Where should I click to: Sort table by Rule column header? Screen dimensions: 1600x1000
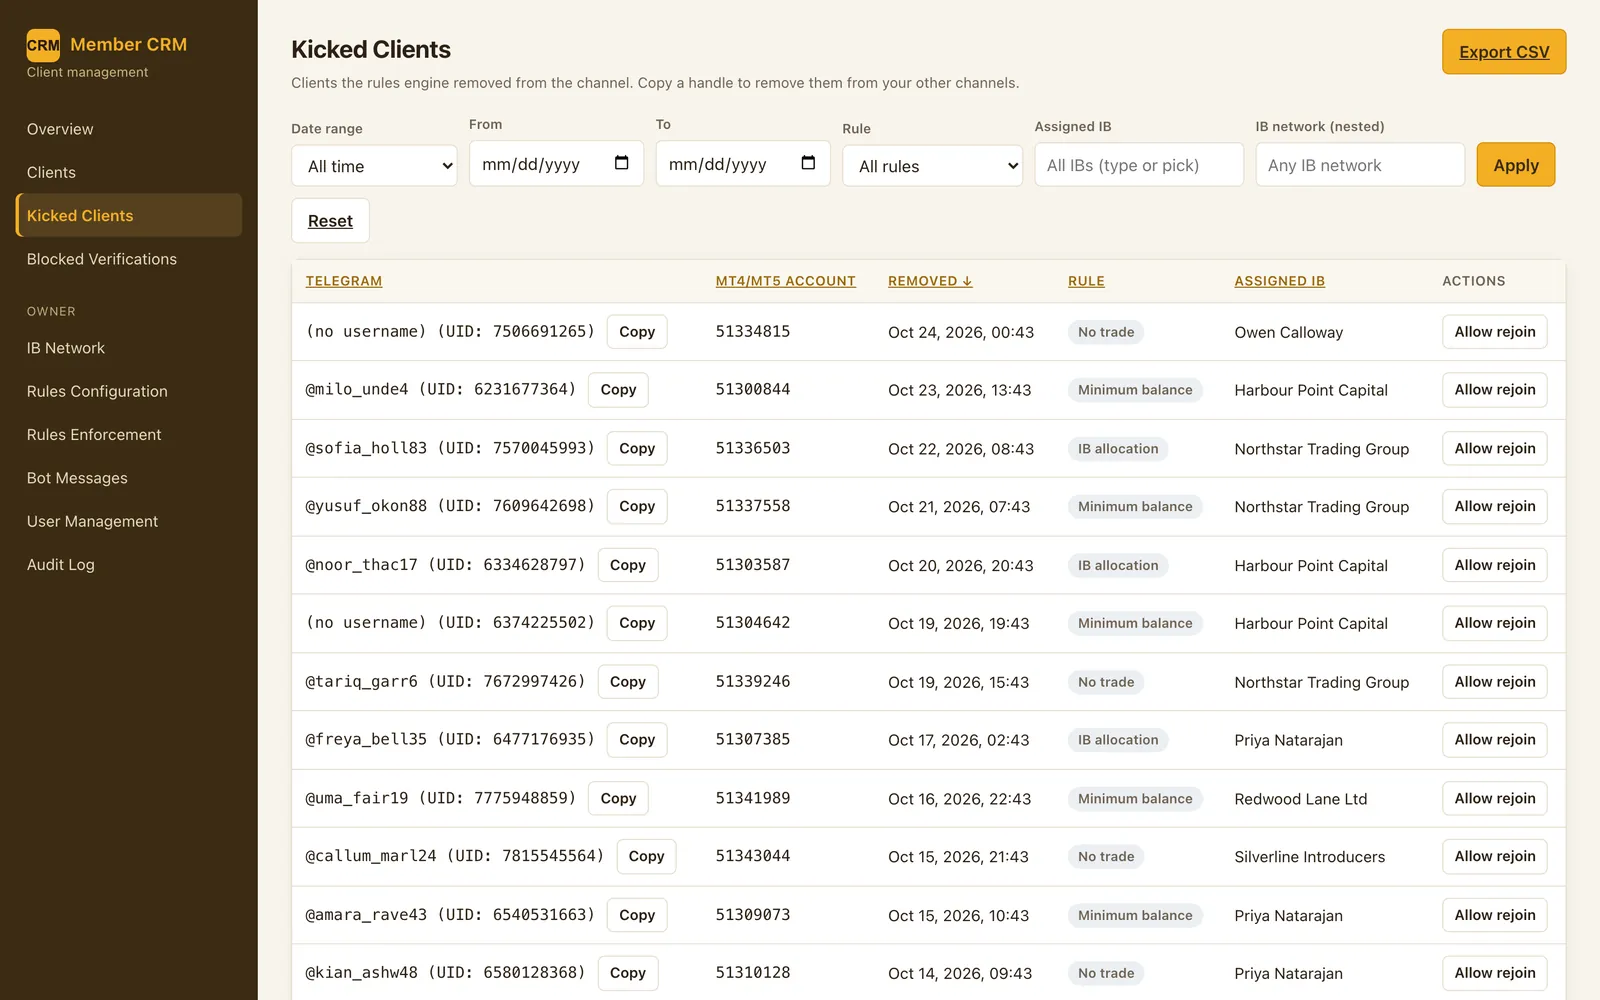1086,281
